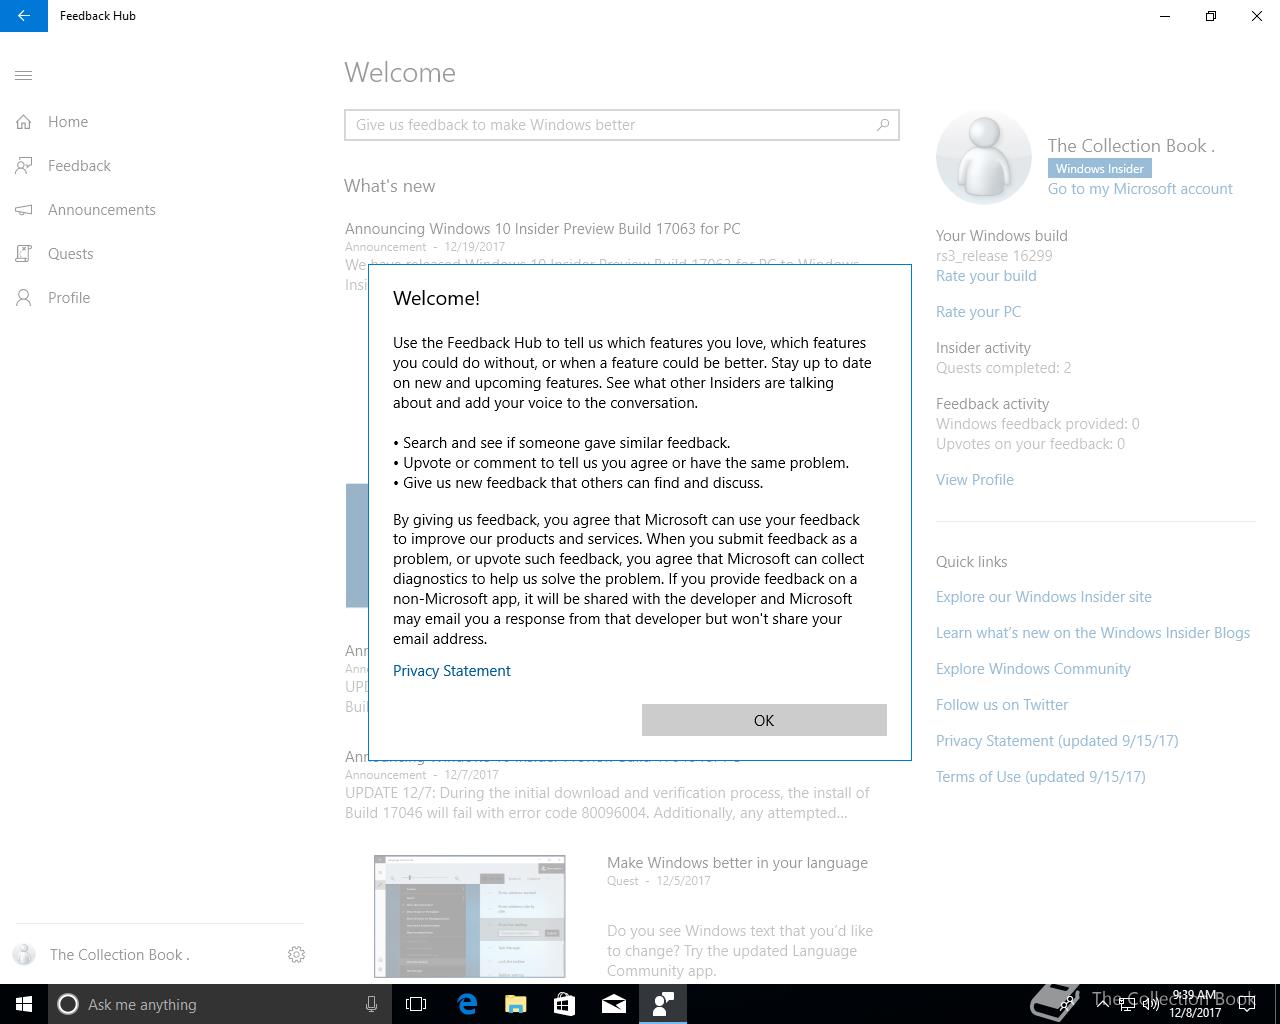Open File Explorer from taskbar
This screenshot has height=1024, width=1280.
coord(516,1004)
